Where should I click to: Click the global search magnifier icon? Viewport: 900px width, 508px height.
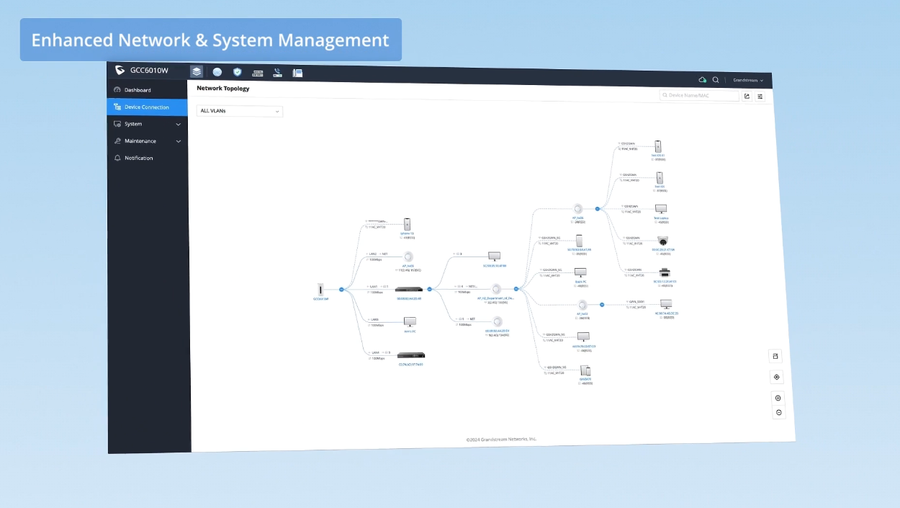[x=716, y=80]
